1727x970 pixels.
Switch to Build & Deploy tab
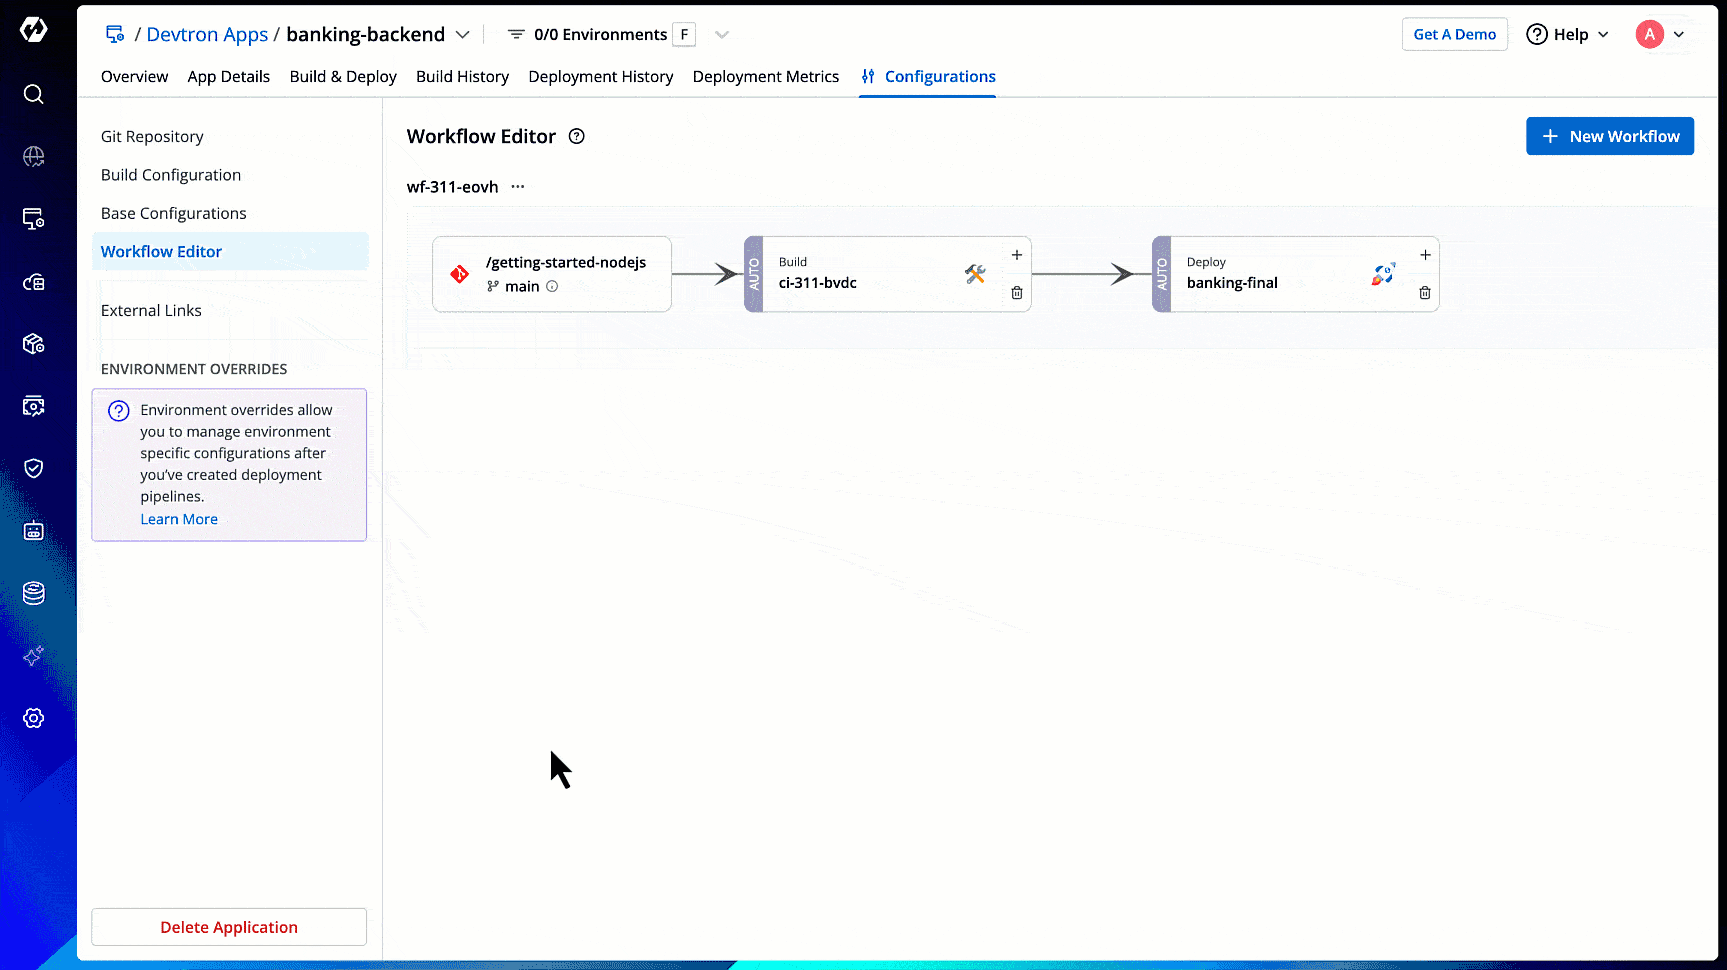[x=343, y=77]
